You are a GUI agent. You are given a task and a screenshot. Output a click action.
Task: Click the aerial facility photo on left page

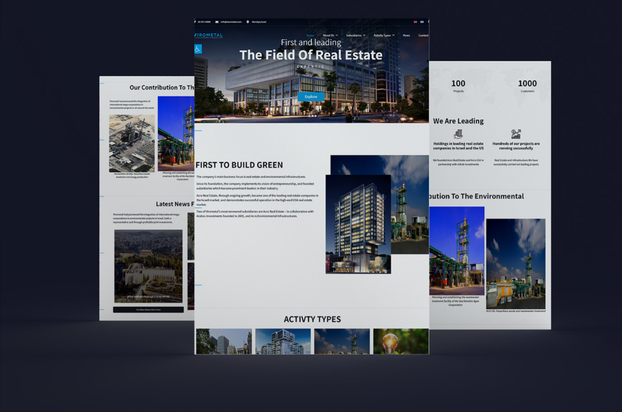(132, 143)
